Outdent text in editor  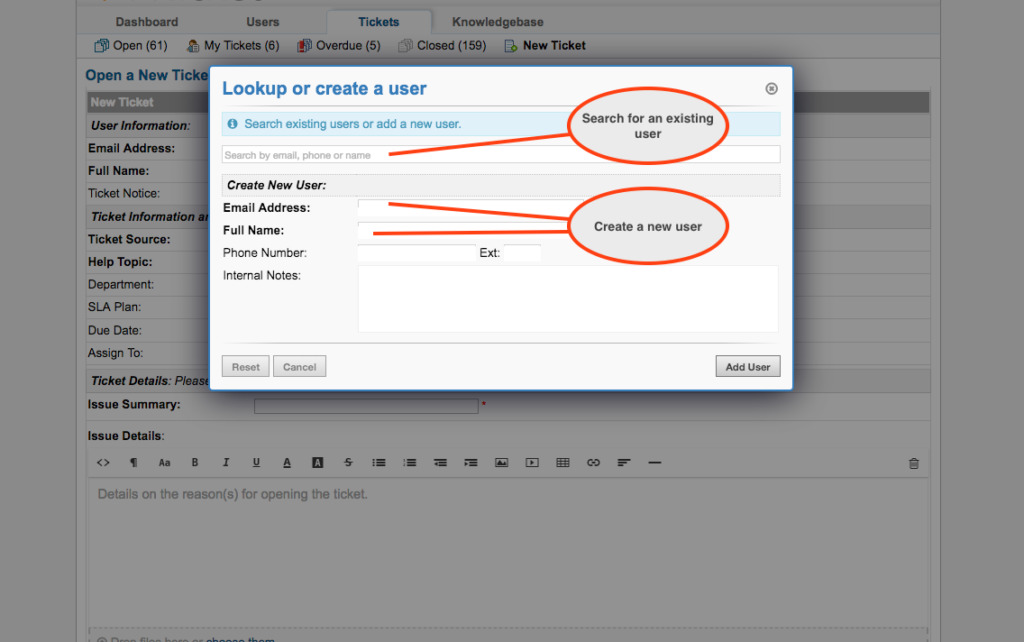pos(440,462)
